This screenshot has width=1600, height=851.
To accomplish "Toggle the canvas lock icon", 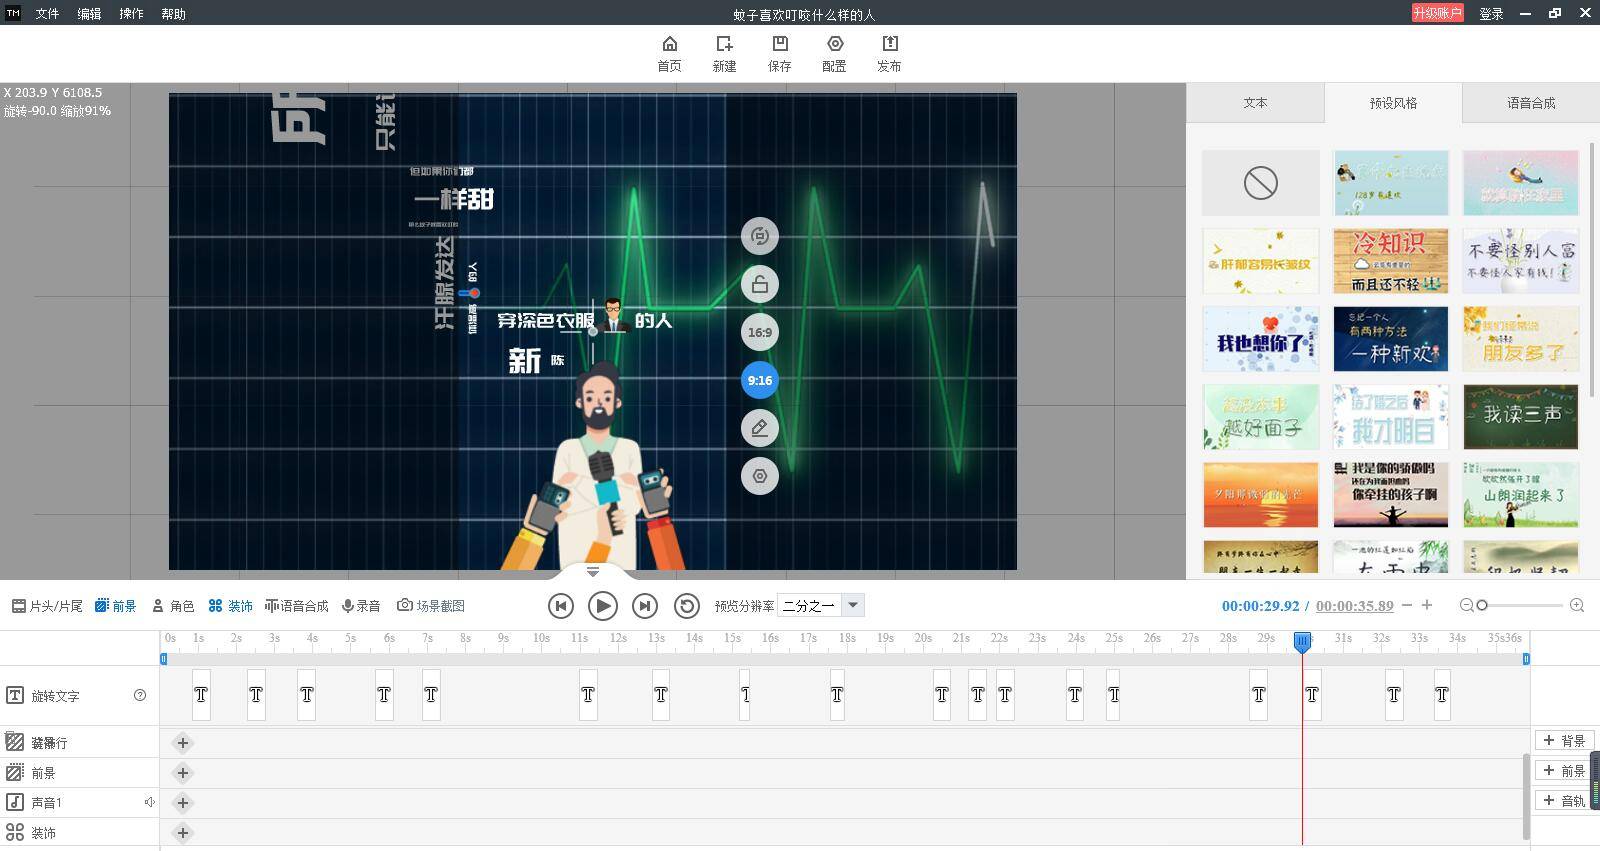I will pyautogui.click(x=760, y=284).
